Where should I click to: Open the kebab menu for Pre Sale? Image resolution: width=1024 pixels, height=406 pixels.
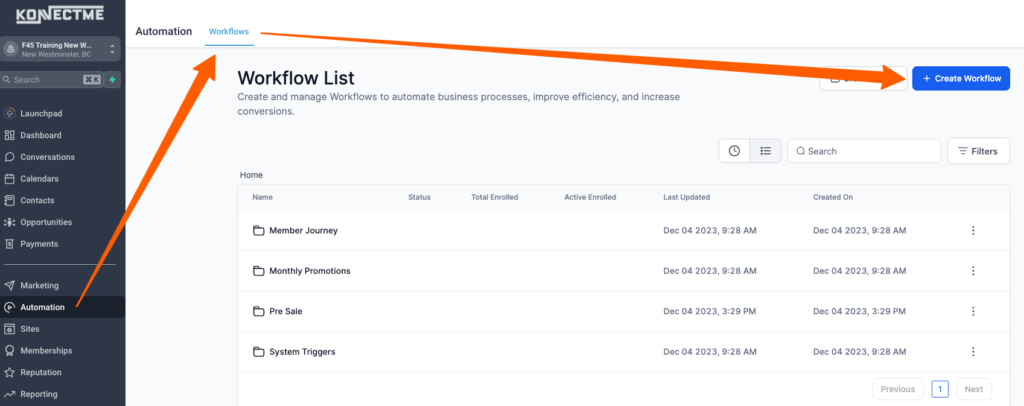pyautogui.click(x=973, y=311)
